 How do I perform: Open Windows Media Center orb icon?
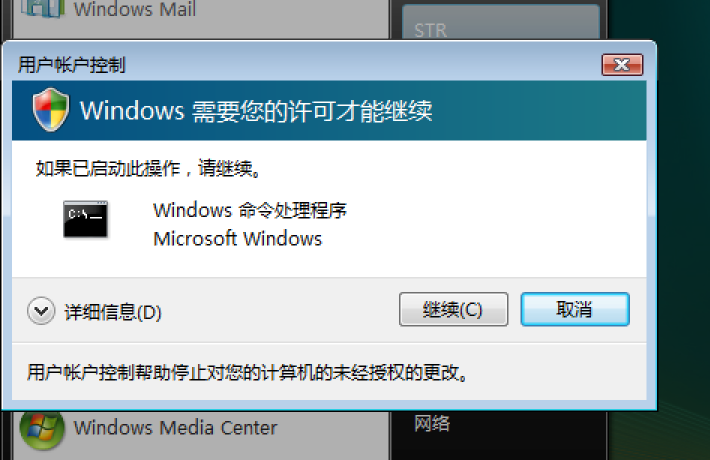pyautogui.click(x=42, y=430)
